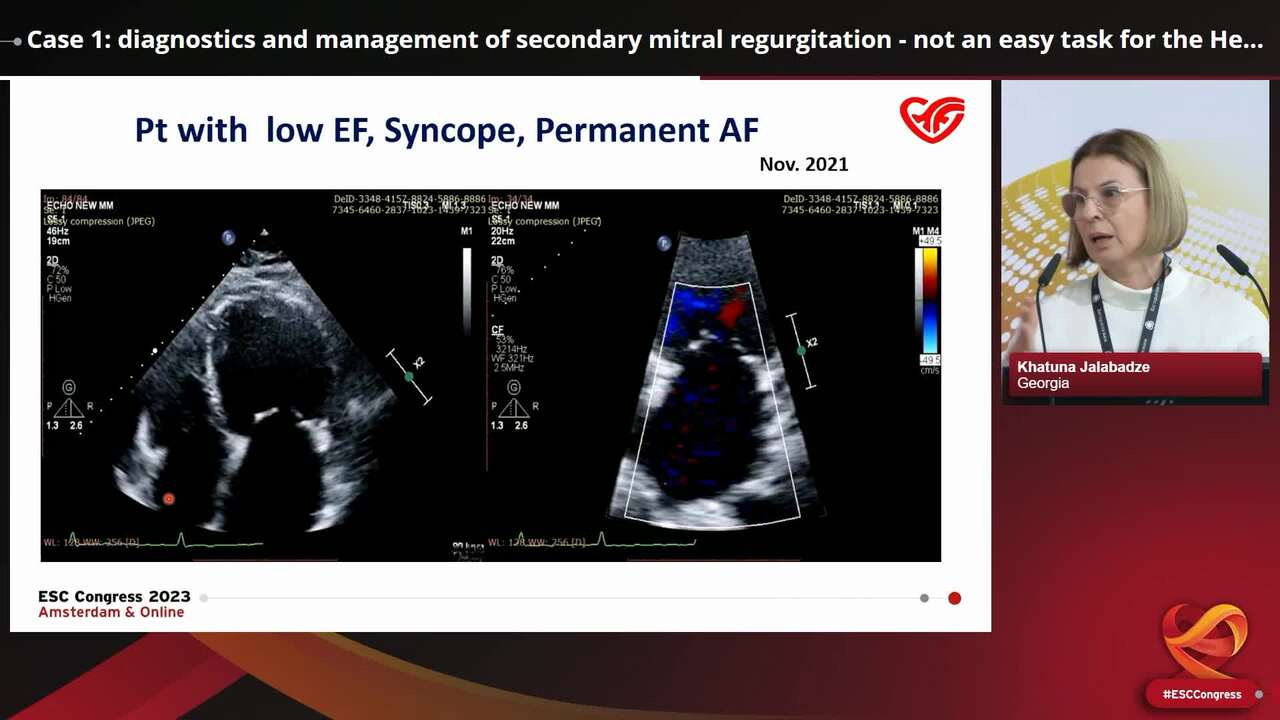Click the 'ESC Congress 2023' footer text
Screen dimensions: 1280x720
114,597
